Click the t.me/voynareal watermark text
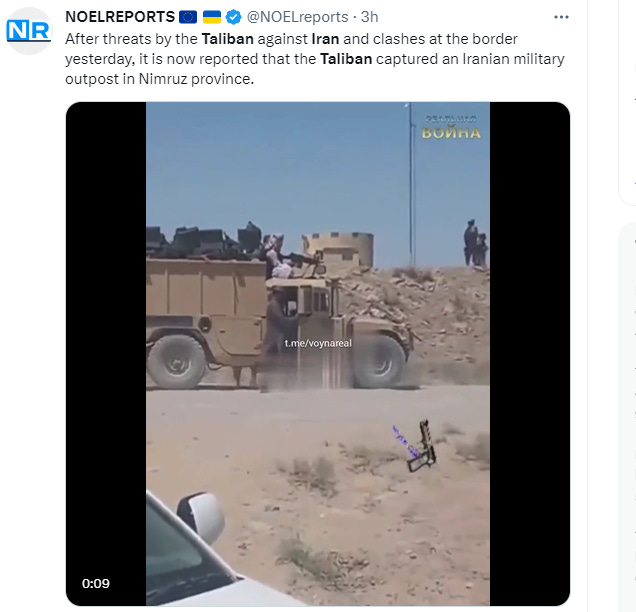 coord(318,343)
